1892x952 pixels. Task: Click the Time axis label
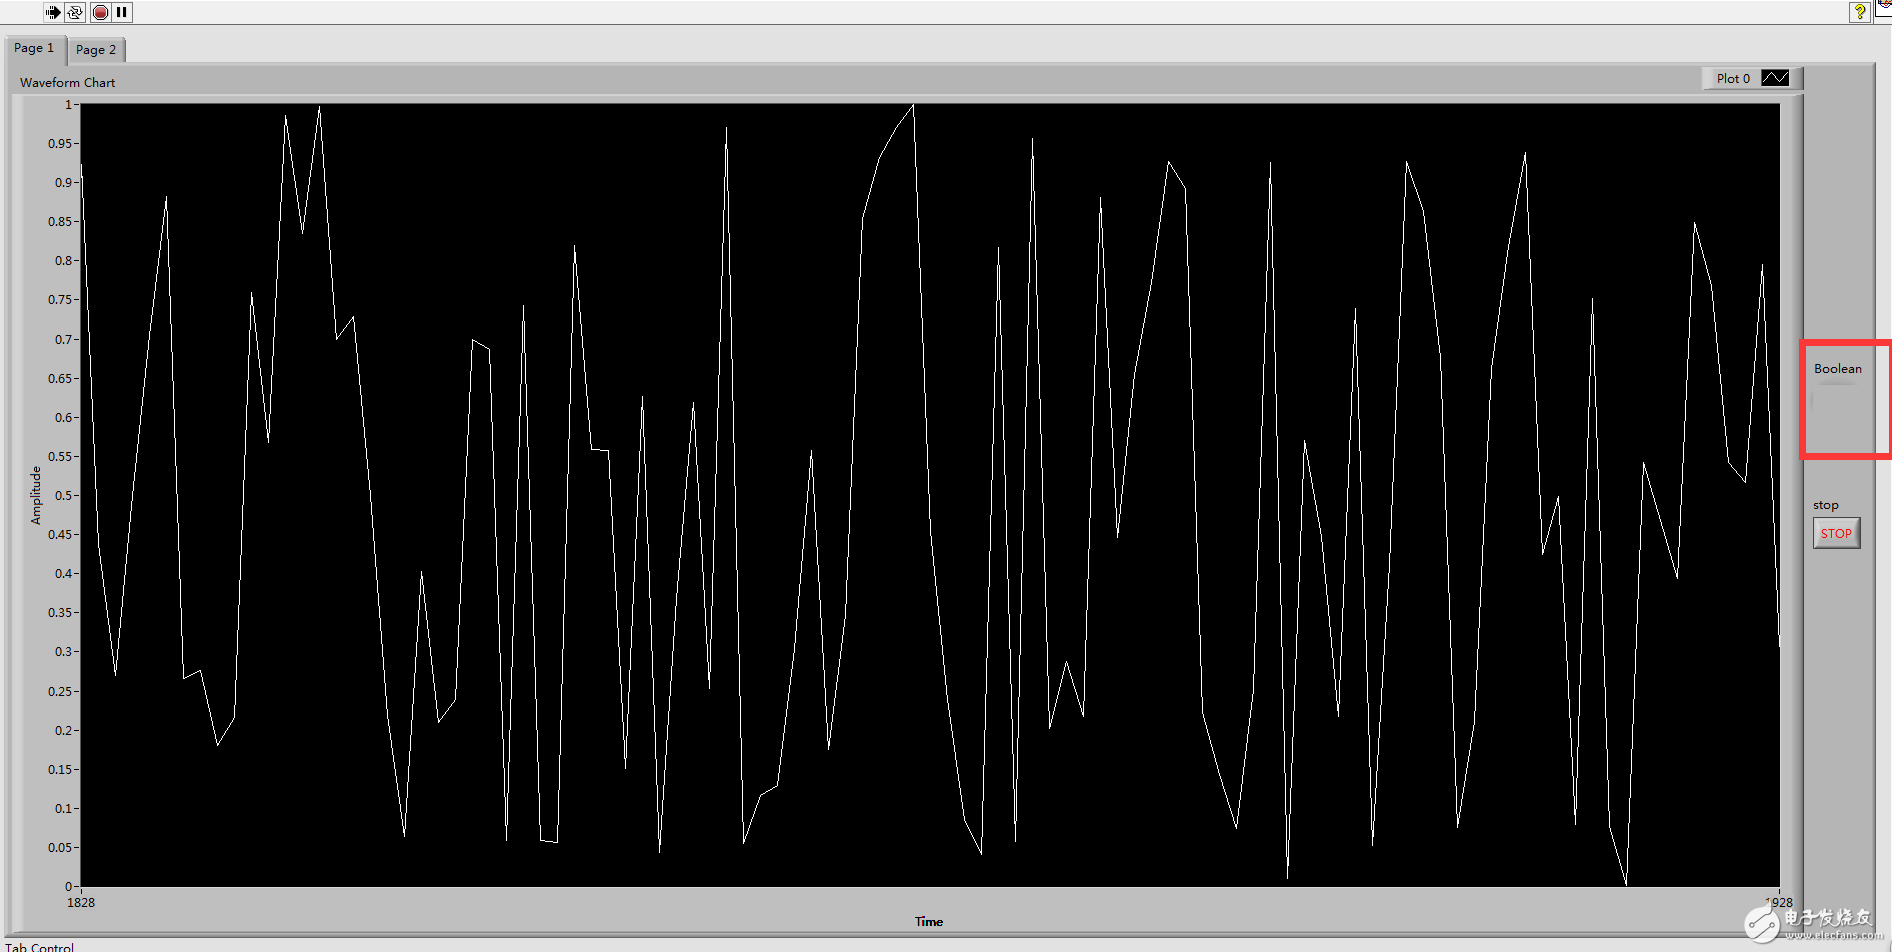pyautogui.click(x=928, y=921)
